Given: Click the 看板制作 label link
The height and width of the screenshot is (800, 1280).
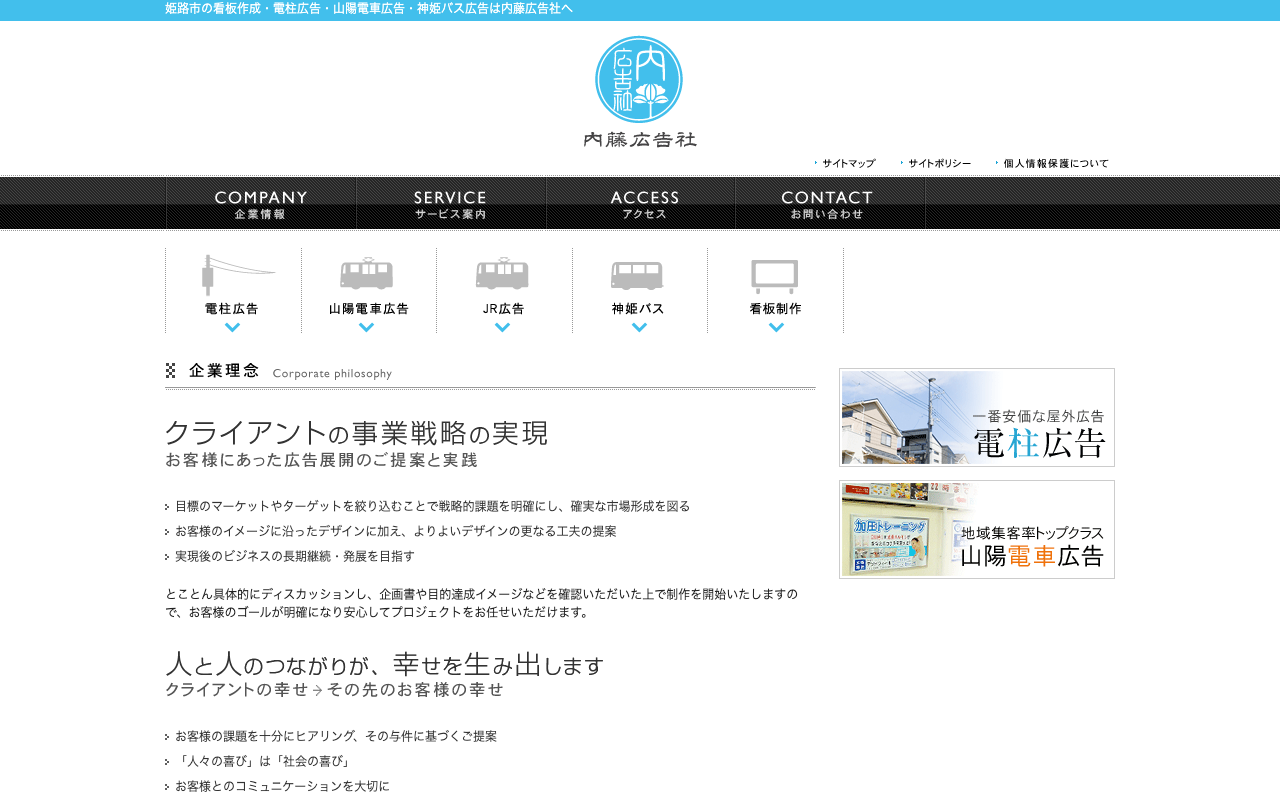Looking at the screenshot, I should pyautogui.click(x=776, y=309).
